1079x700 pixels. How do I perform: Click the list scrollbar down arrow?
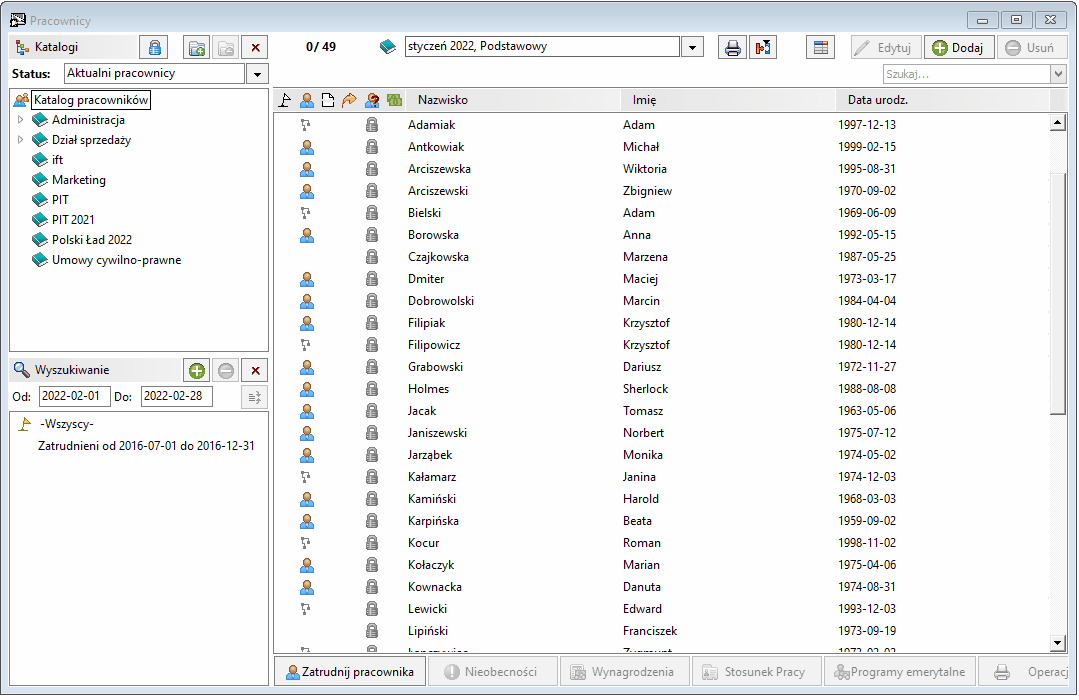point(1058,643)
